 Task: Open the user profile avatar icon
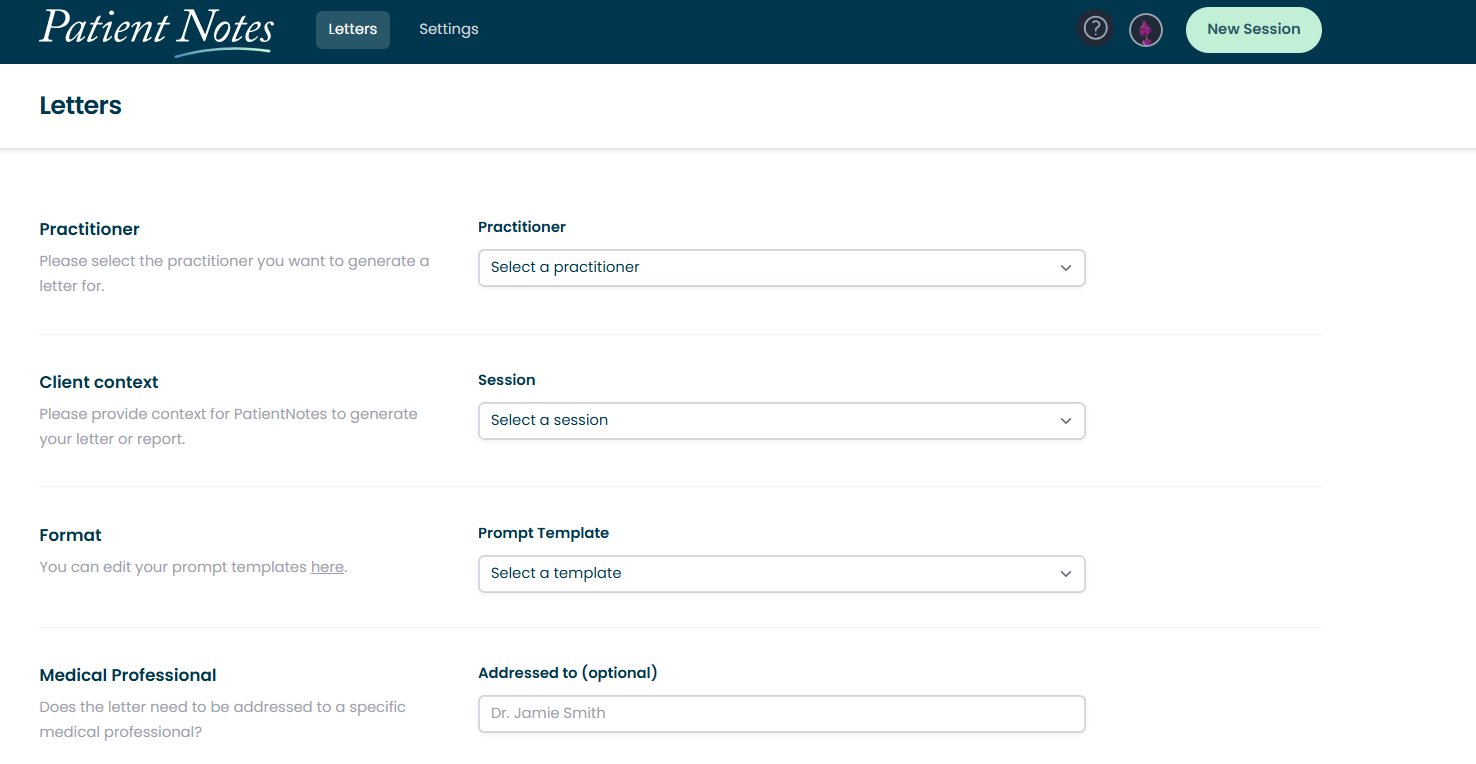1146,30
